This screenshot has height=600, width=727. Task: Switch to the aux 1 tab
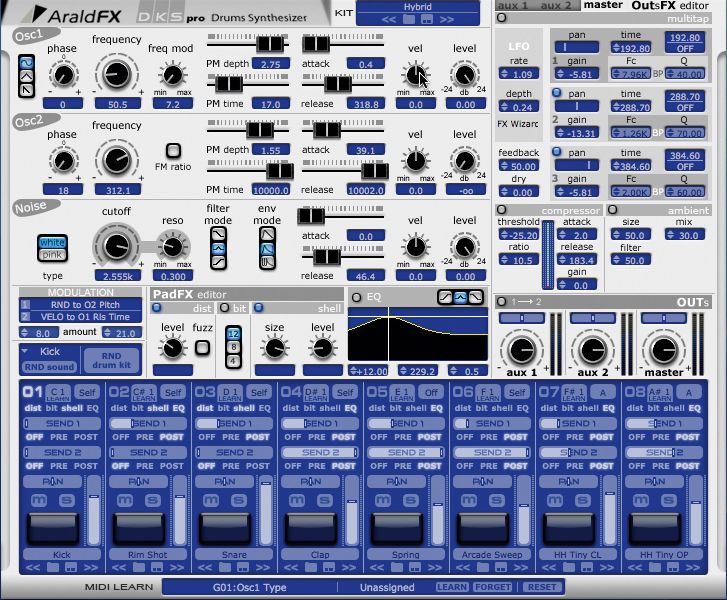click(512, 5)
